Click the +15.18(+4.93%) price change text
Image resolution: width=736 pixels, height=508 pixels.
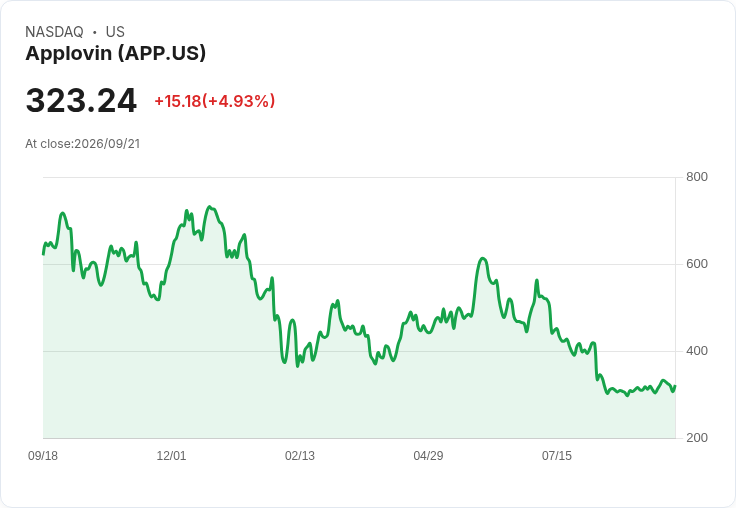[x=215, y=101]
